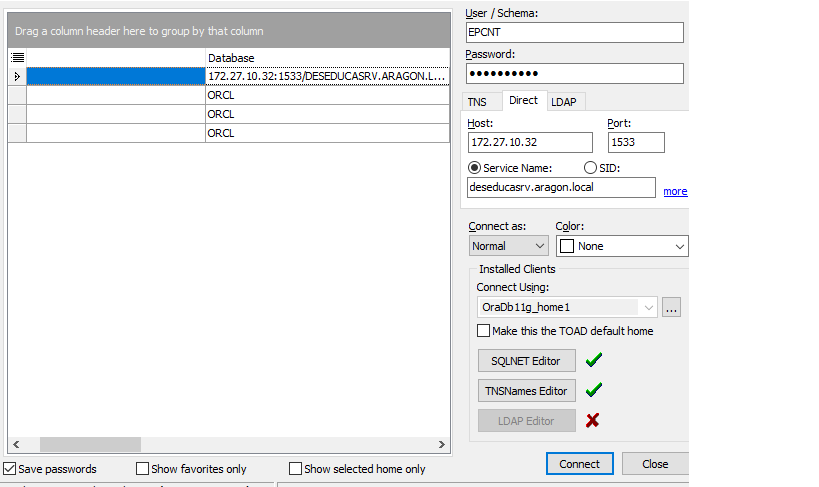Check Make this the TOAD default home

(484, 331)
